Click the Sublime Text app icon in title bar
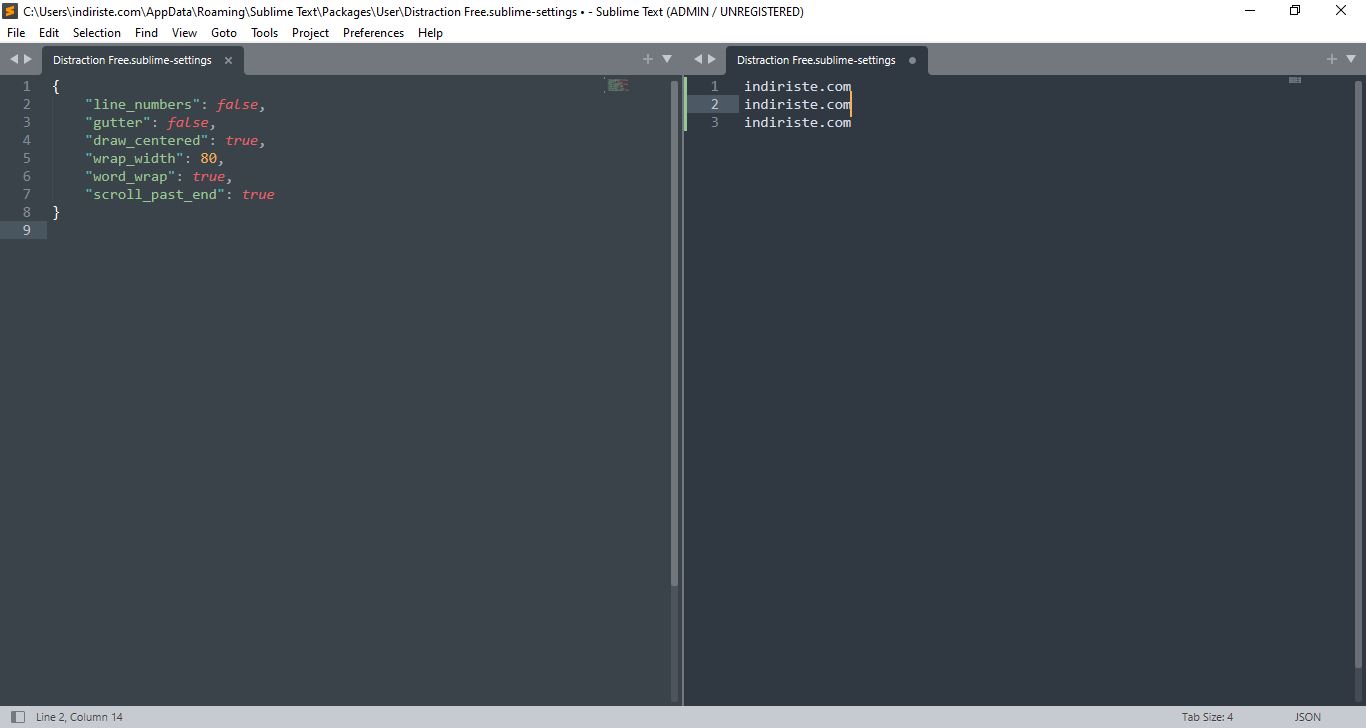The width and height of the screenshot is (1366, 728). [x=11, y=12]
